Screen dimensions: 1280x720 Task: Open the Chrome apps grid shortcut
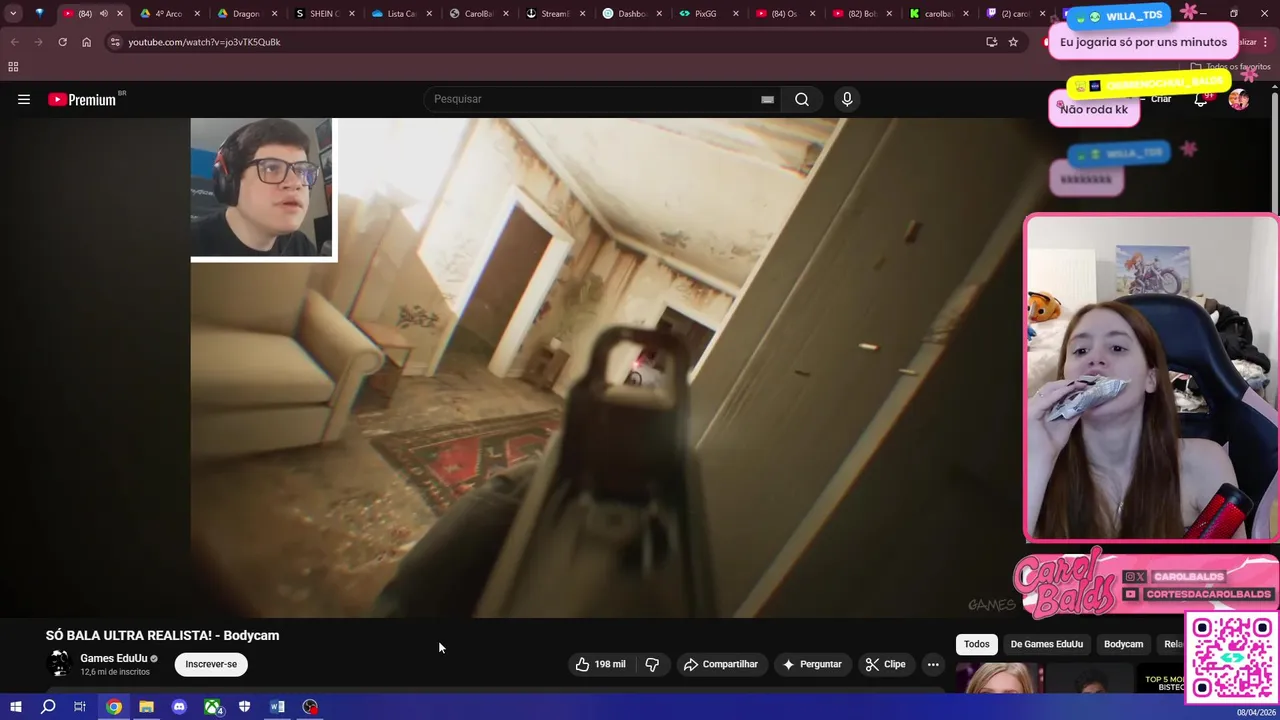pyautogui.click(x=13, y=66)
